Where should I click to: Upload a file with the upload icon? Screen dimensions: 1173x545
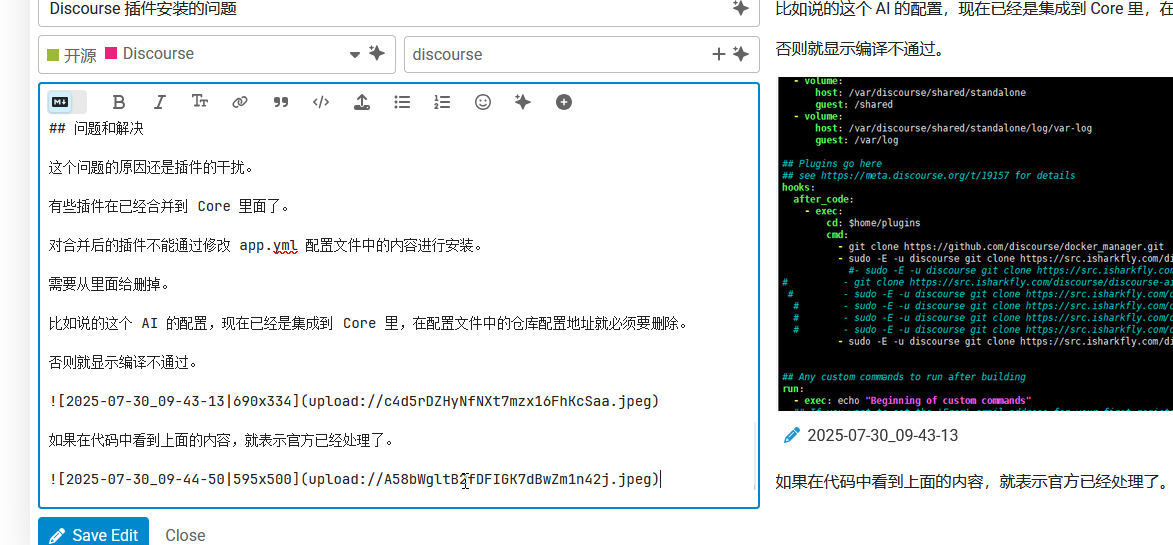(361, 102)
